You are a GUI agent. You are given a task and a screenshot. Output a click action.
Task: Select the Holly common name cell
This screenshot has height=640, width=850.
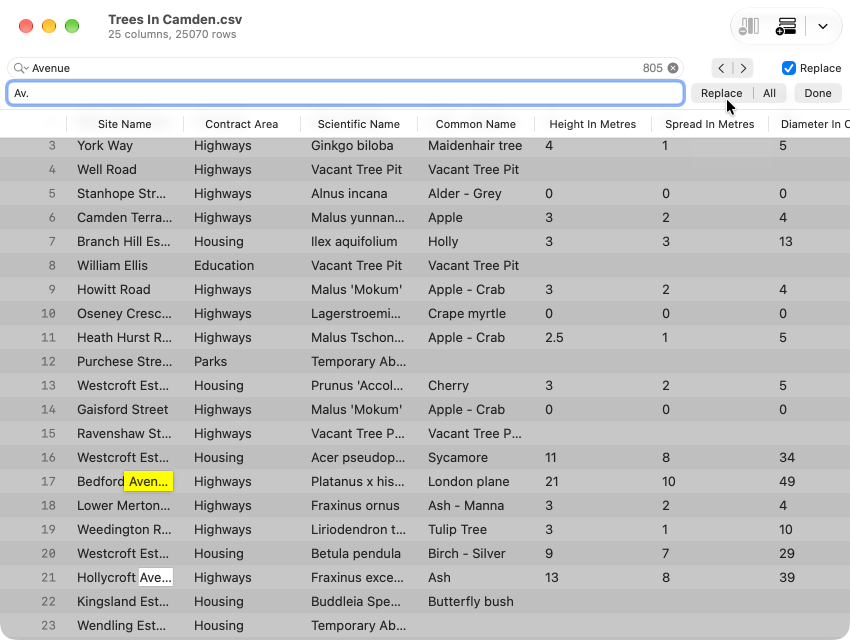tap(476, 242)
